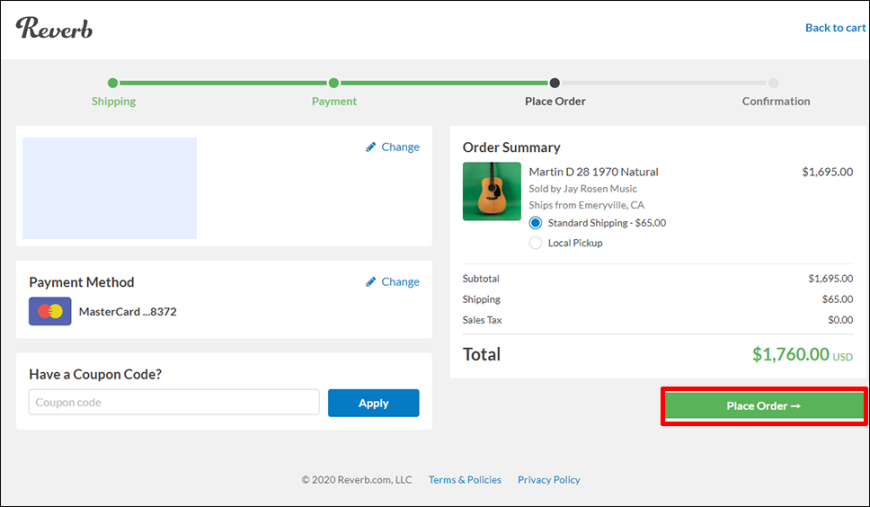Screen dimensions: 870x507
Task: Click the Payment step progress dot
Action: (x=333, y=83)
